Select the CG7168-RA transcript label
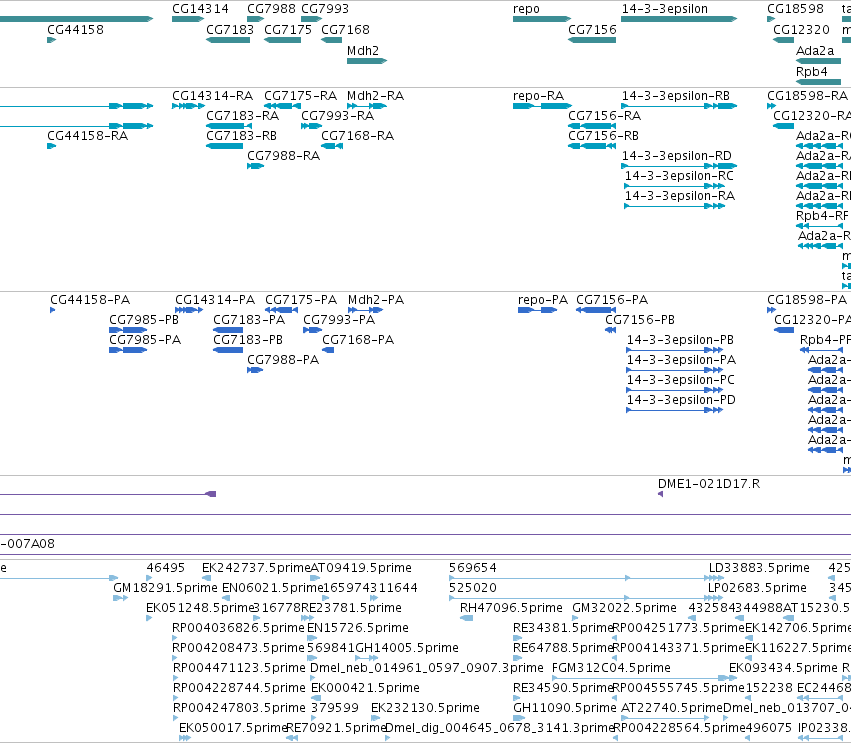 pyautogui.click(x=358, y=136)
